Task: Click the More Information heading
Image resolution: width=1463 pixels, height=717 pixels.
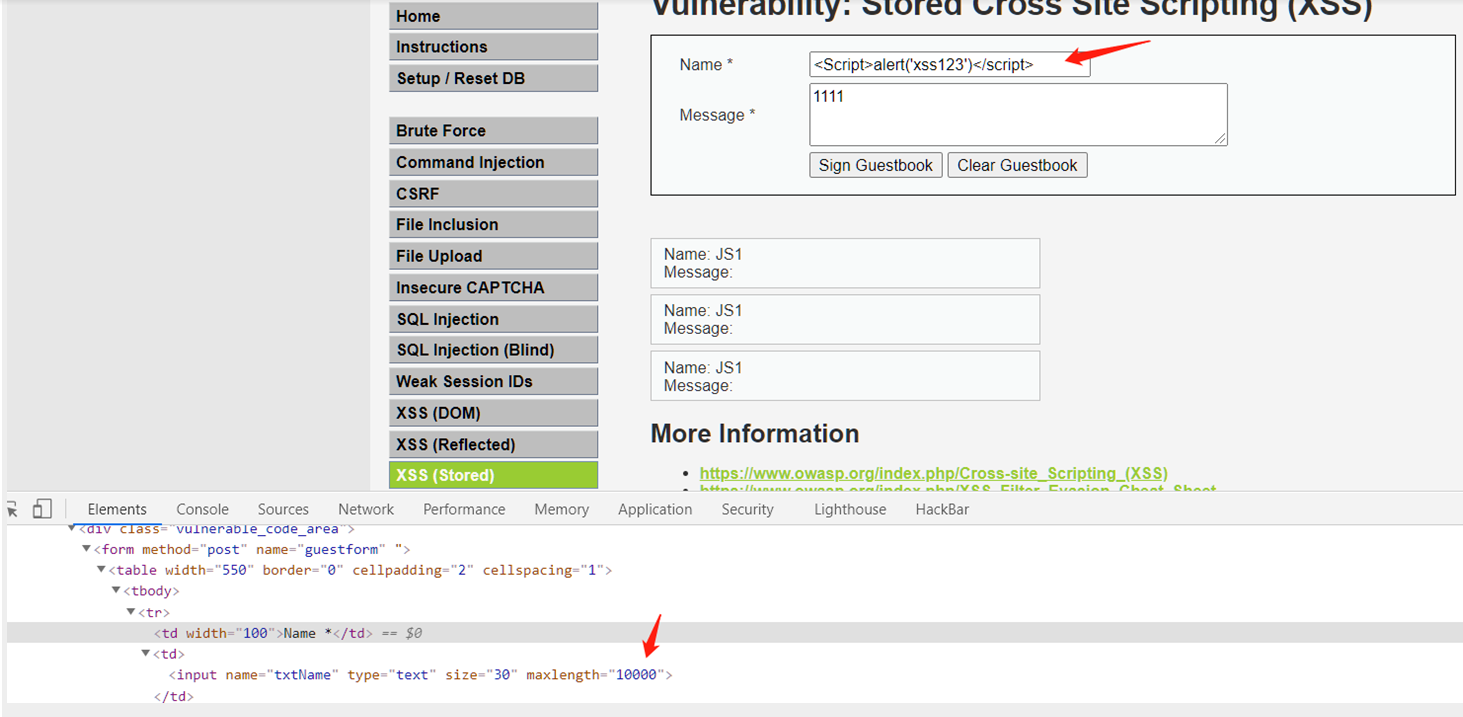Action: [755, 434]
